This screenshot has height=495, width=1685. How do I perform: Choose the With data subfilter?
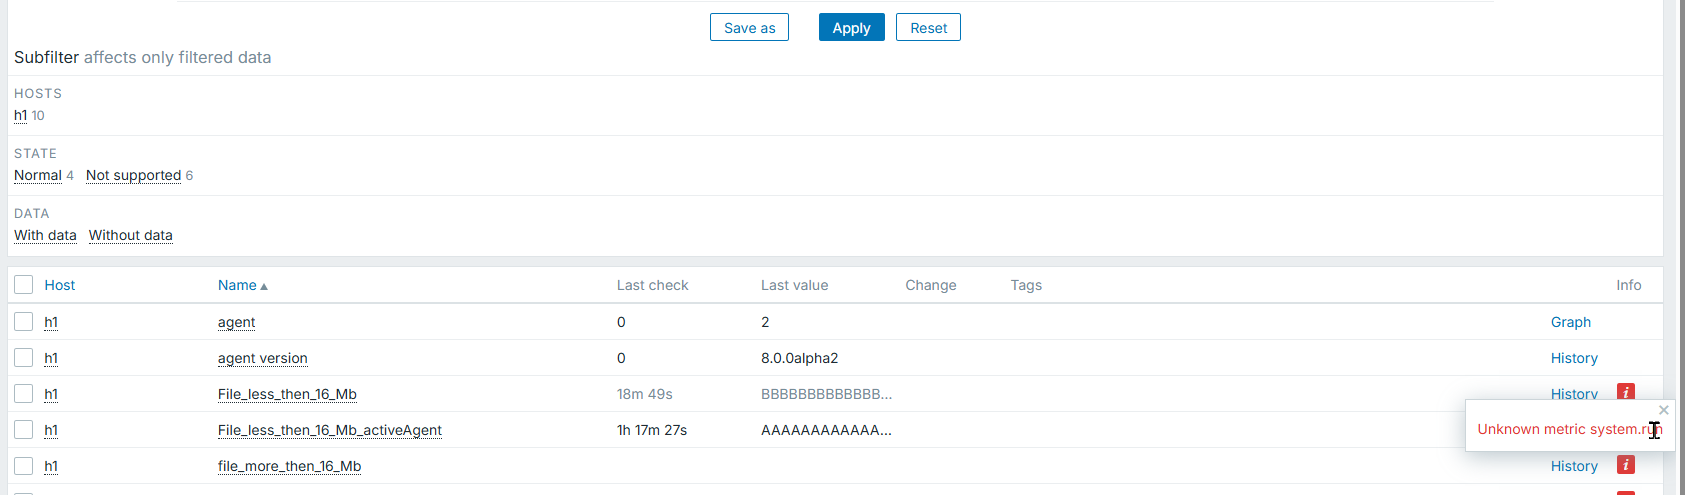point(45,235)
